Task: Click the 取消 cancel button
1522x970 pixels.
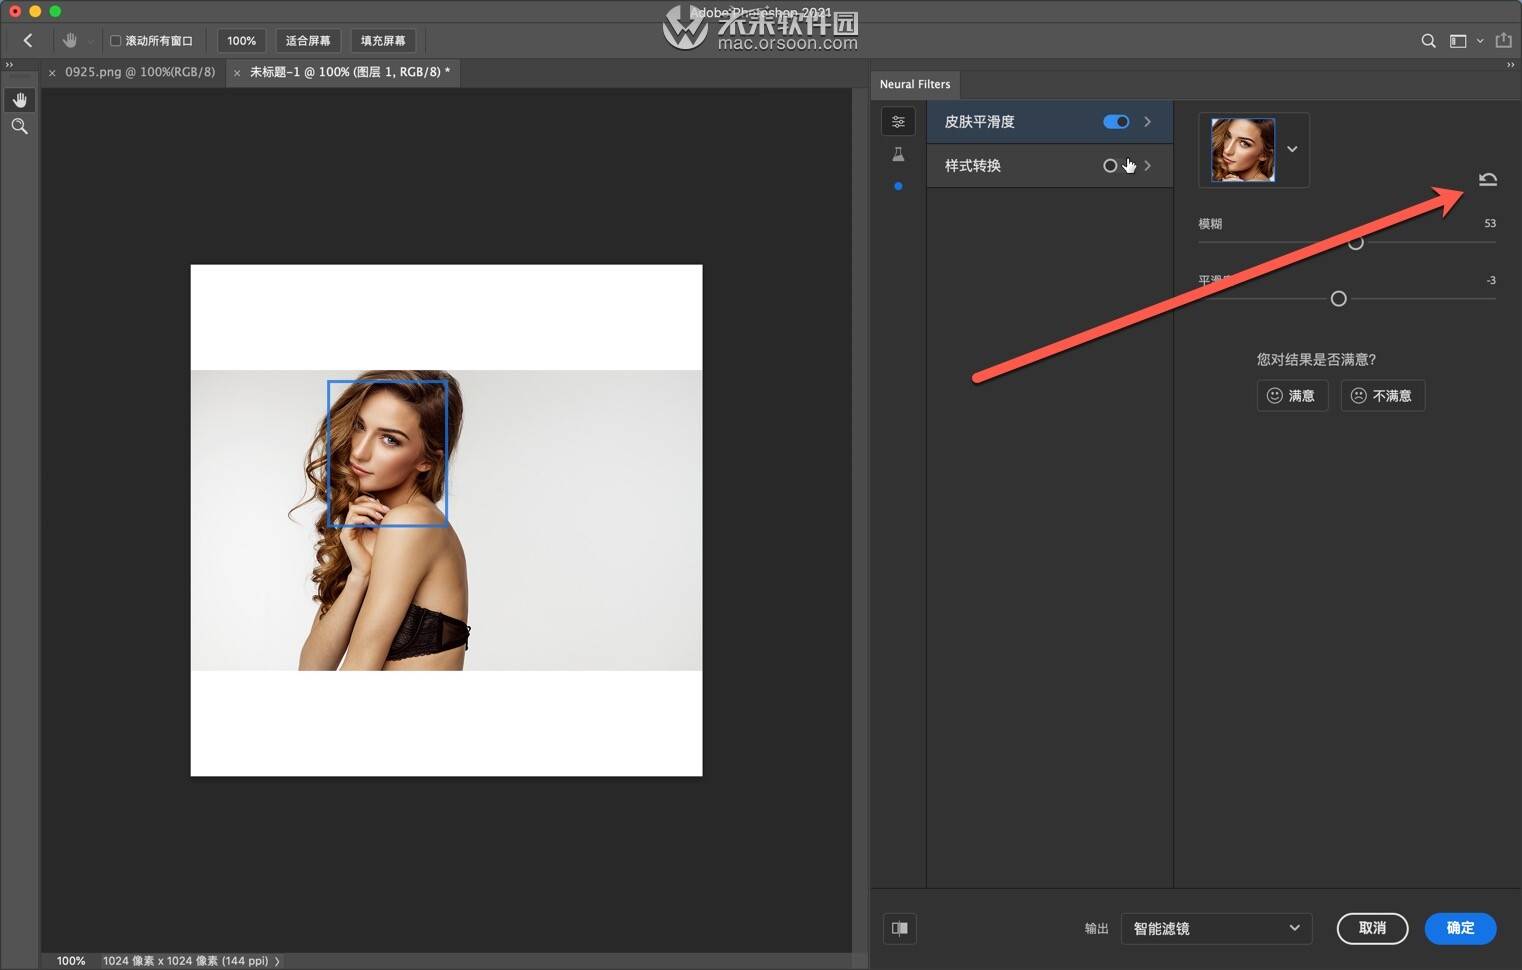Action: pyautogui.click(x=1372, y=928)
